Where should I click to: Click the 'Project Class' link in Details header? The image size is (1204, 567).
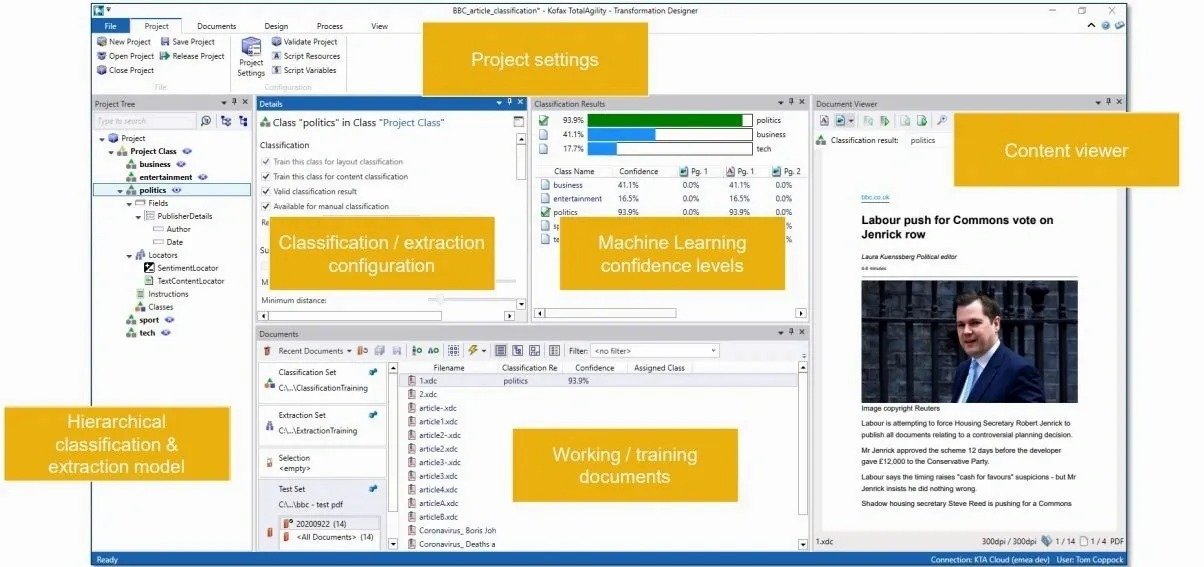[x=412, y=122]
